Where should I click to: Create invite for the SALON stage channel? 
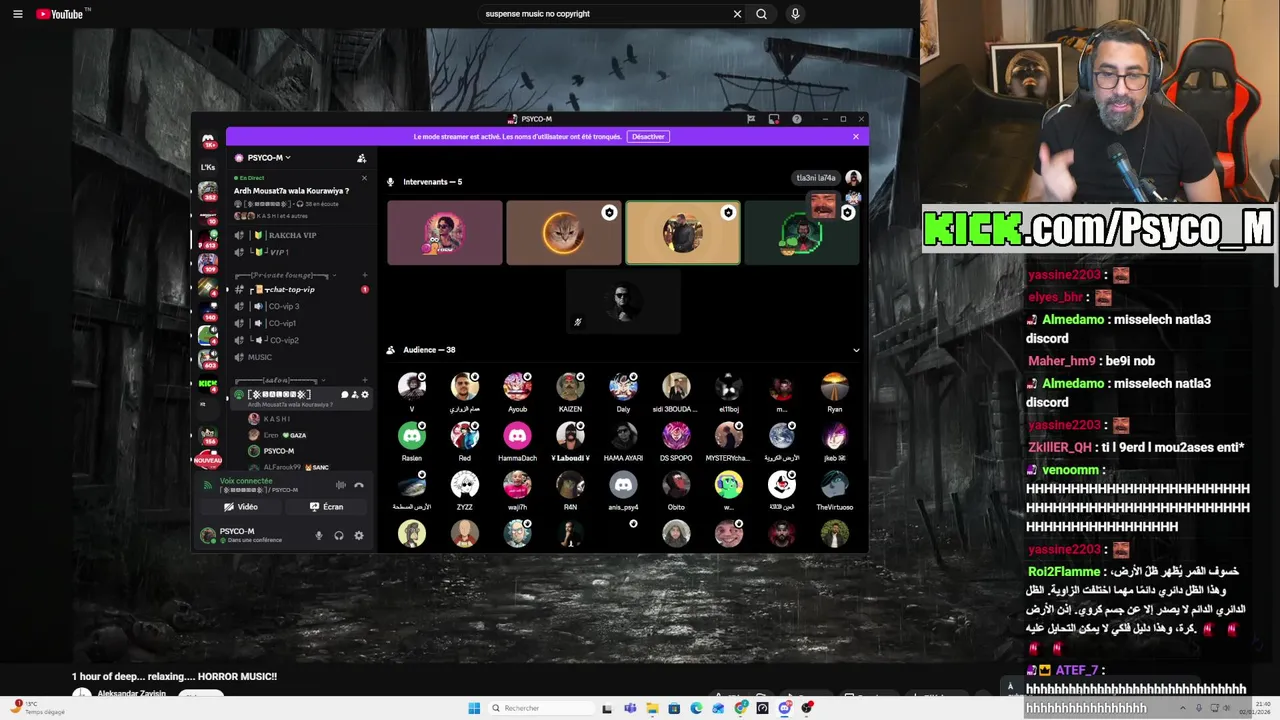[x=354, y=395]
